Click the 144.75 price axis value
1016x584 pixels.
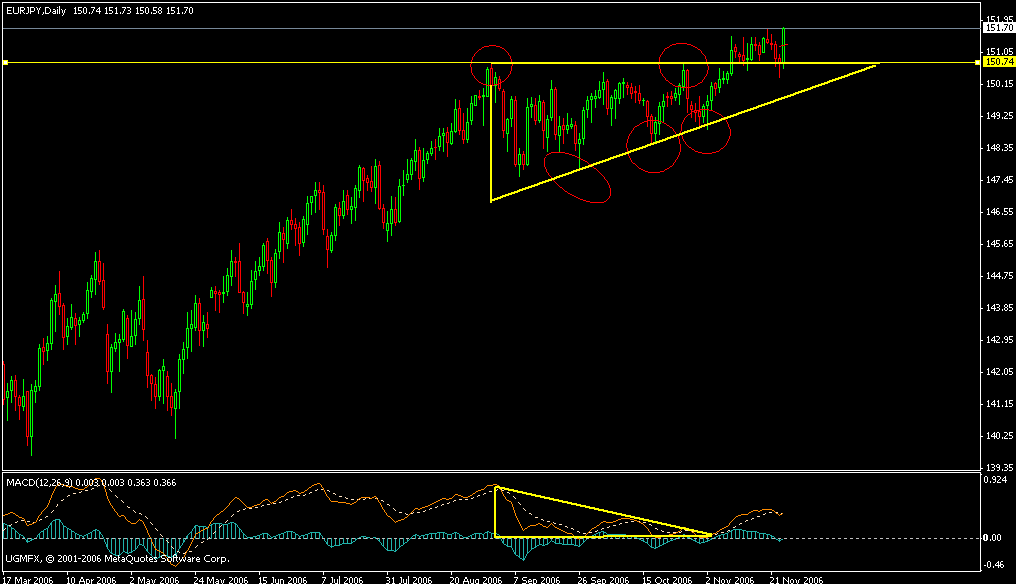[x=1000, y=275]
